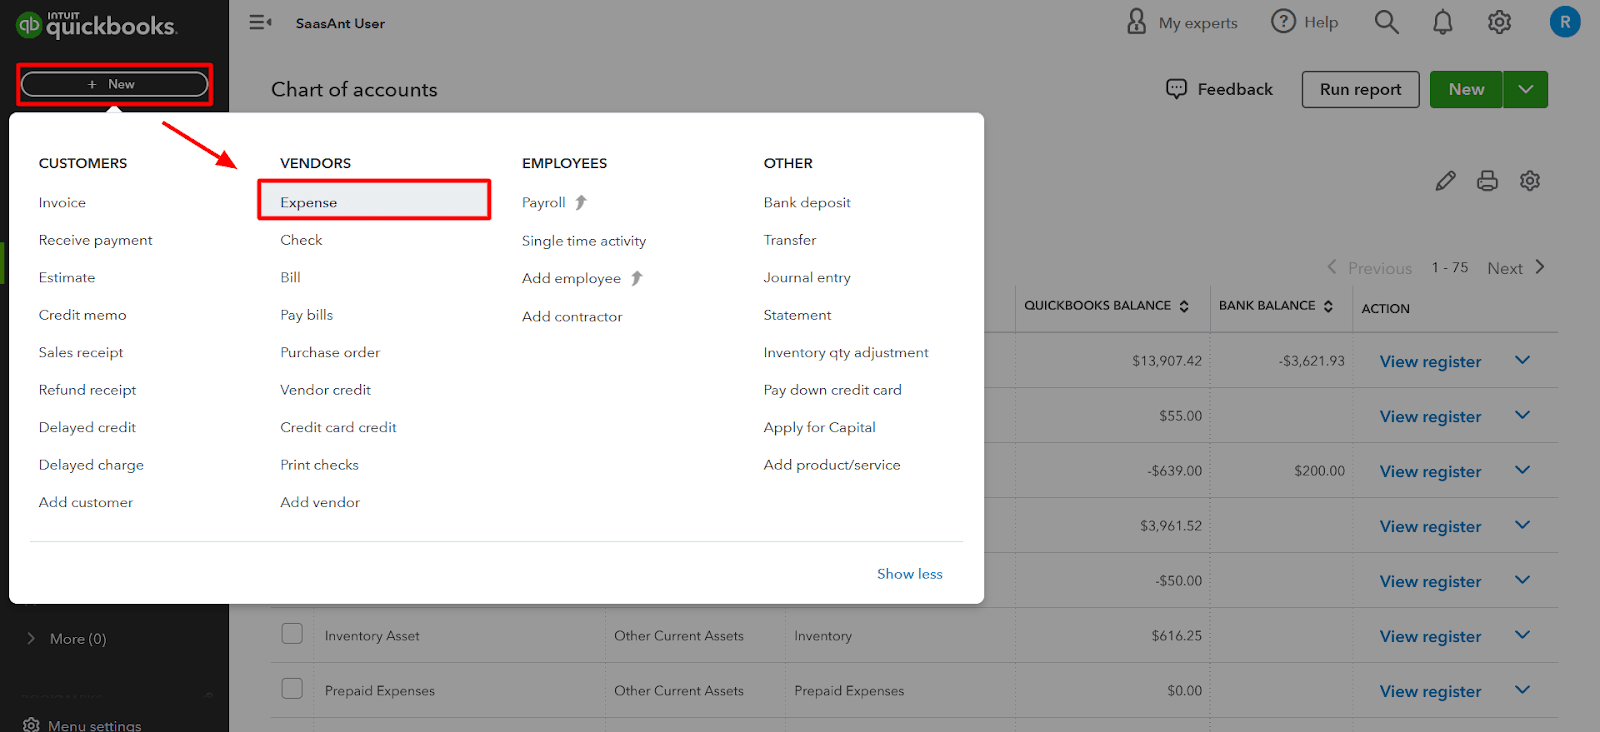The width and height of the screenshot is (1600, 732).
Task: Open the Help question mark icon
Action: click(1283, 21)
